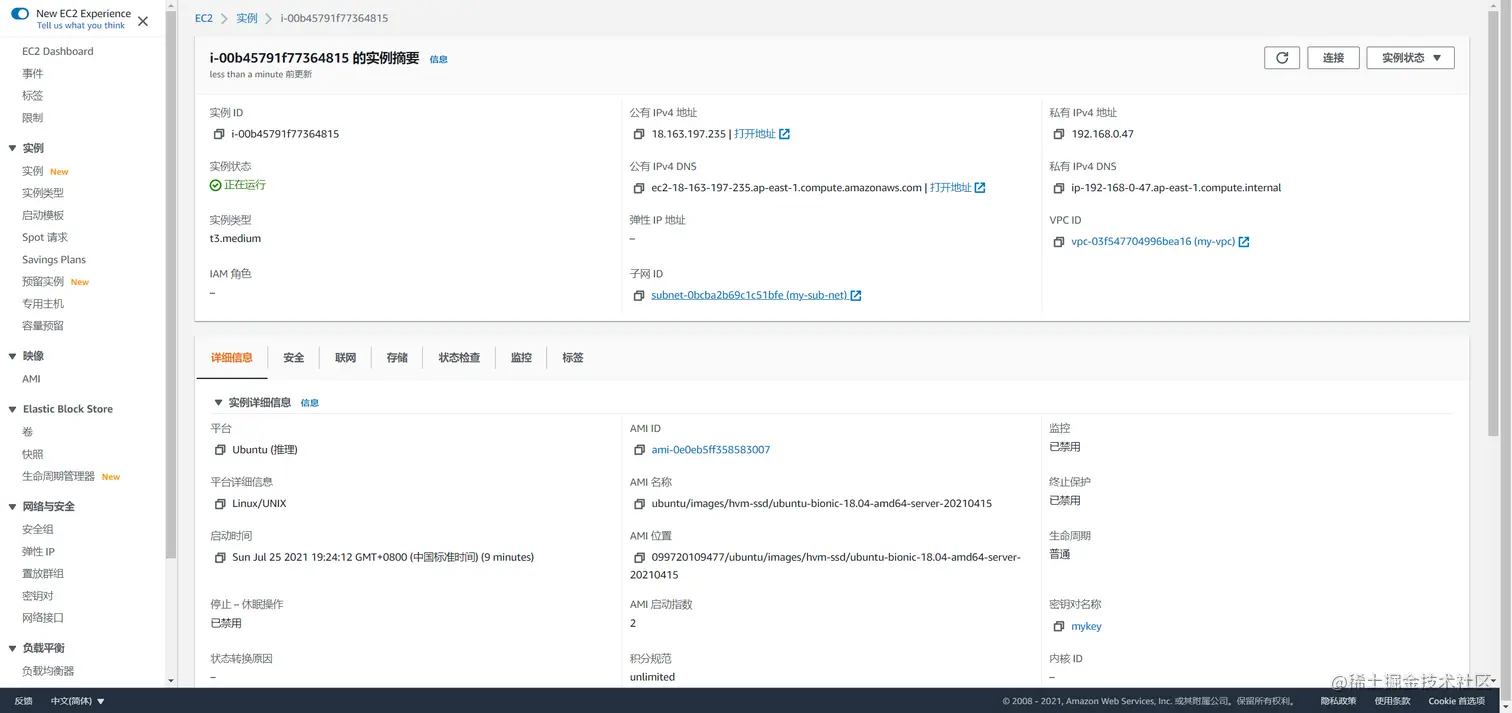The width and height of the screenshot is (1512, 713).
Task: Go to 实例 in the breadcrumb
Action: pyautogui.click(x=247, y=18)
